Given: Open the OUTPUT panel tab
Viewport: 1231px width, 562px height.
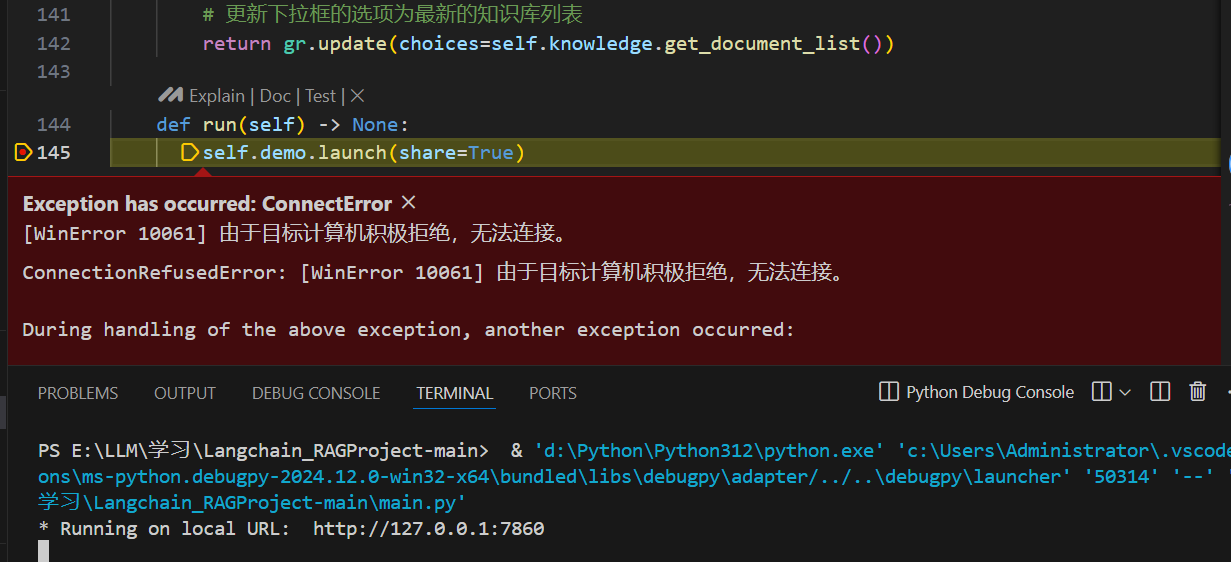Looking at the screenshot, I should point(185,393).
